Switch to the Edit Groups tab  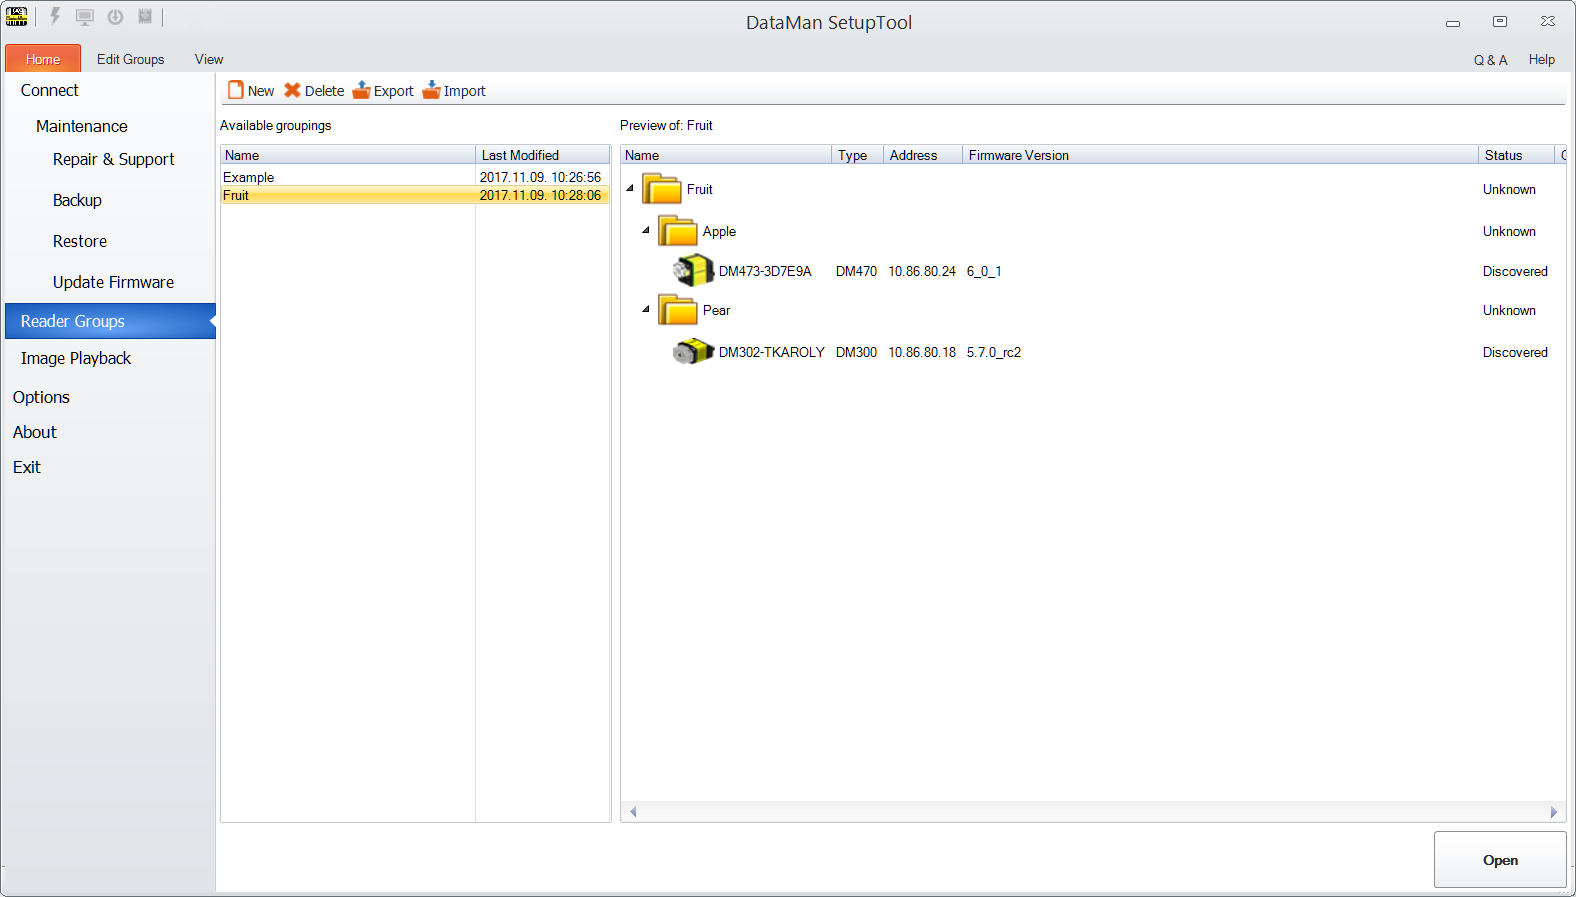pyautogui.click(x=130, y=59)
